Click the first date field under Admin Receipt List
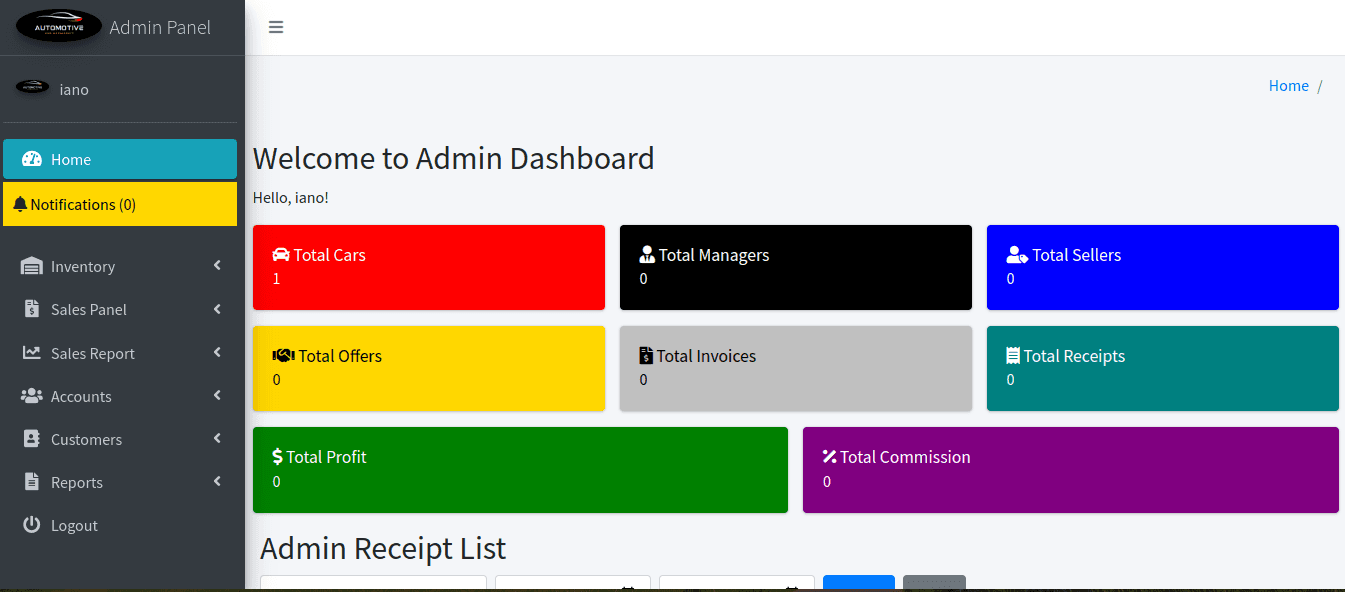 pyautogui.click(x=573, y=583)
